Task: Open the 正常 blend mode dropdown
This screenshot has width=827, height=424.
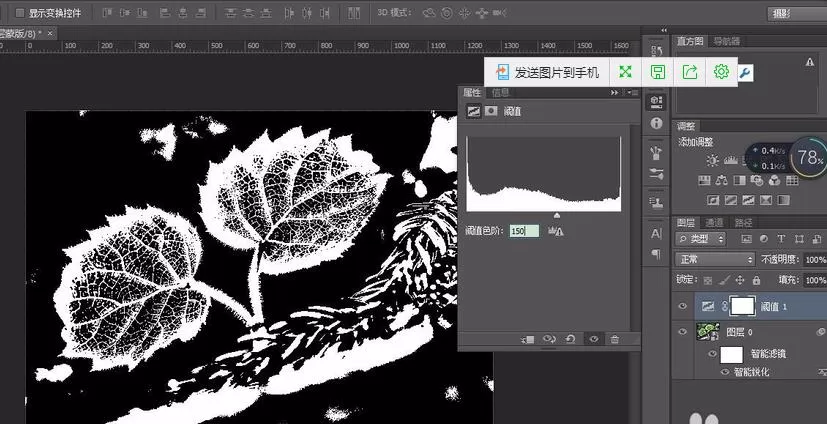Action: [715, 259]
